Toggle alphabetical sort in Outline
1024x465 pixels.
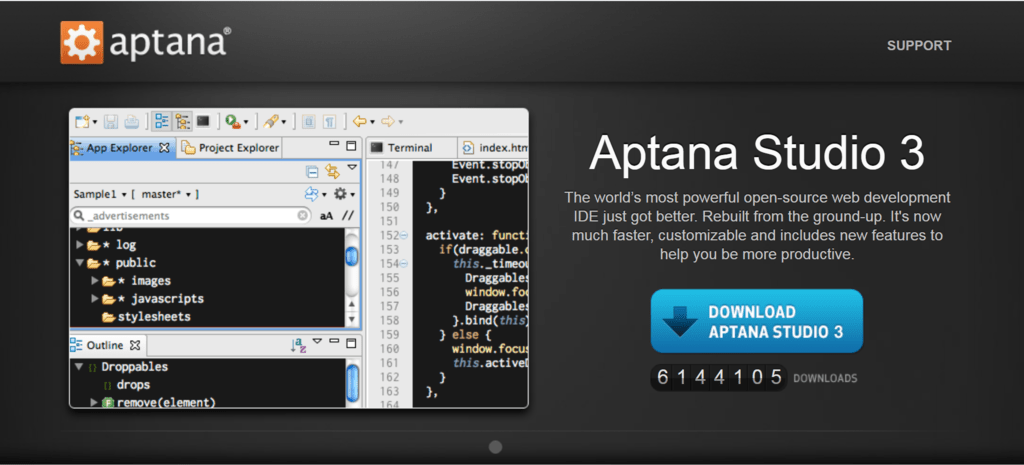(x=298, y=345)
